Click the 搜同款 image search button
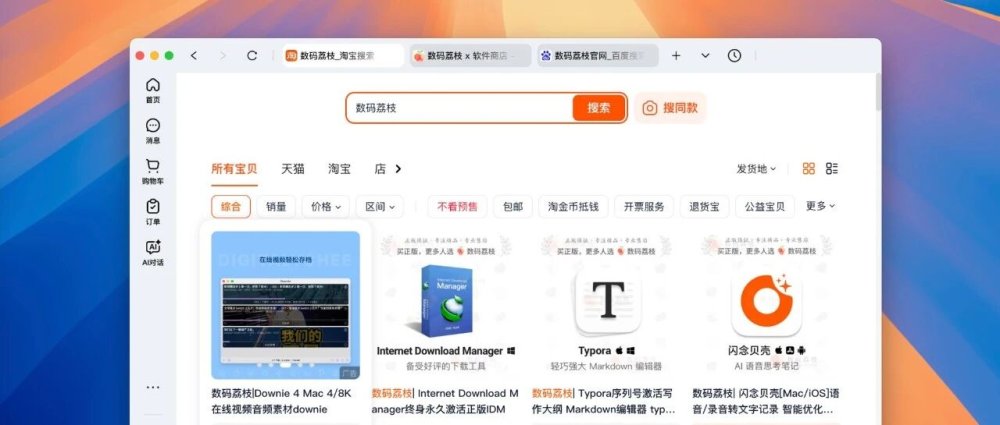The height and width of the screenshot is (425, 1000). point(670,108)
